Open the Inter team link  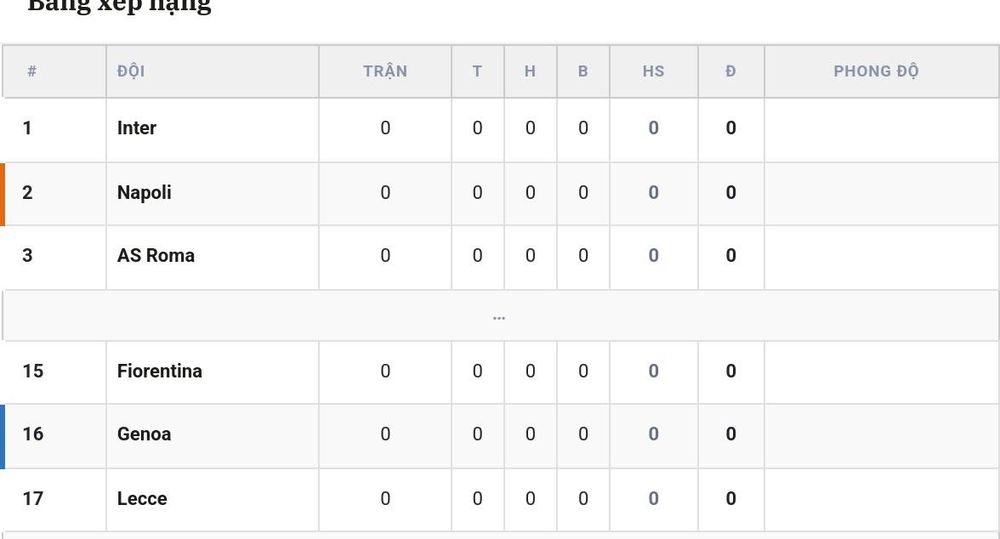tap(136, 128)
